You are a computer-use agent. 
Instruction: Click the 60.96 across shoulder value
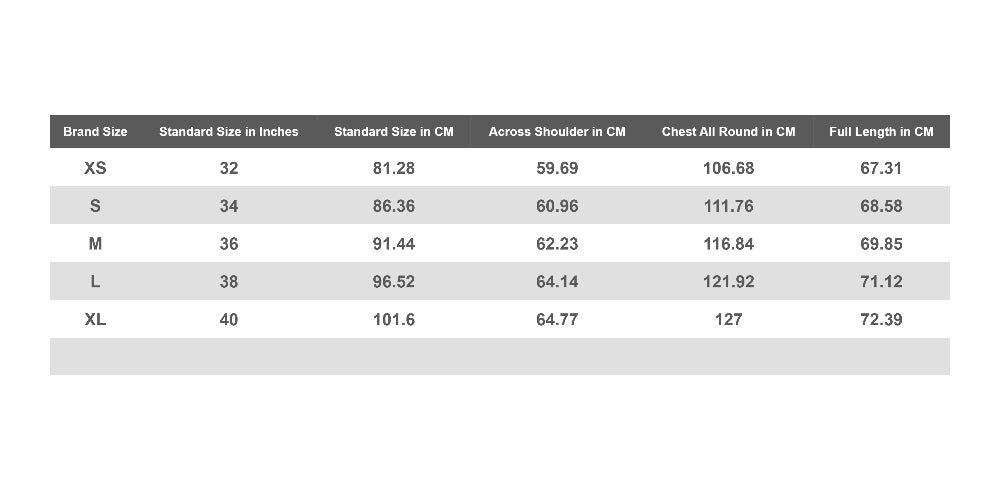tap(557, 206)
